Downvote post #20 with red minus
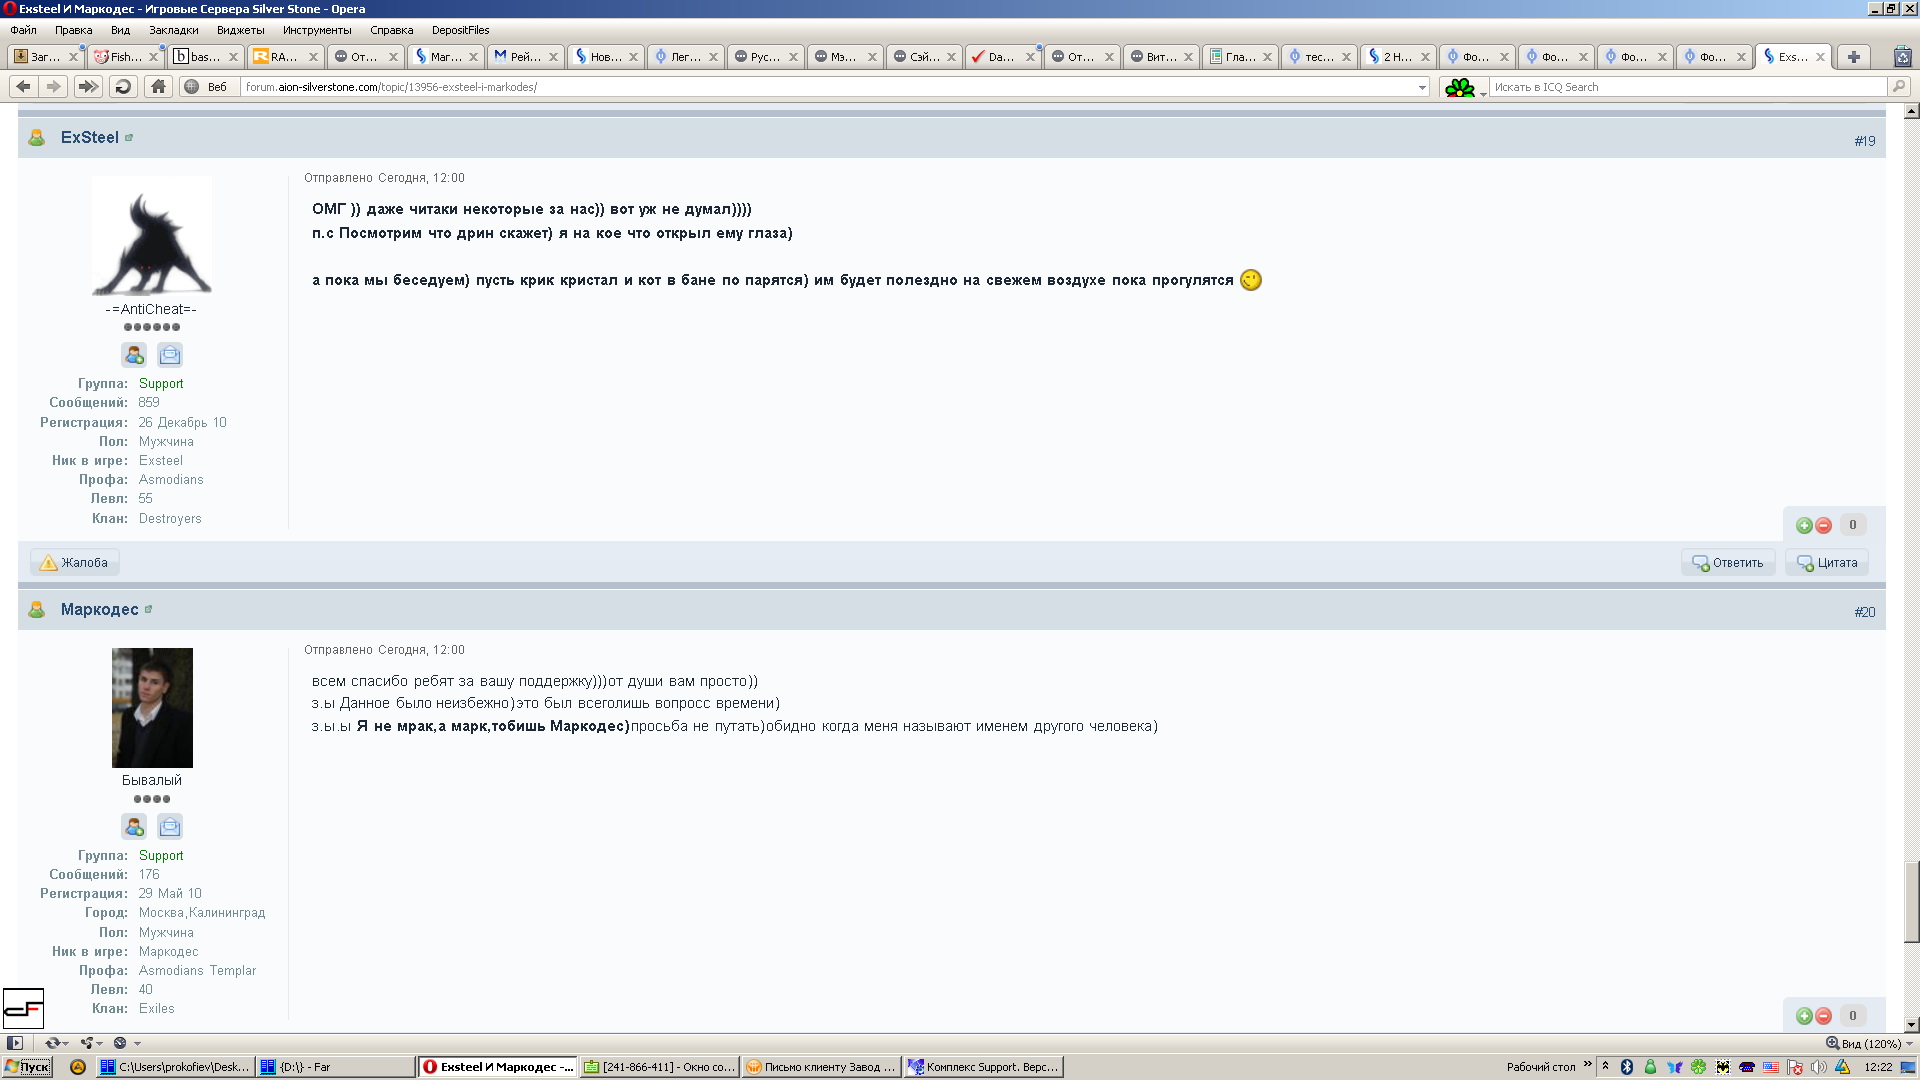Viewport: 1920px width, 1080px height. click(x=1823, y=1016)
